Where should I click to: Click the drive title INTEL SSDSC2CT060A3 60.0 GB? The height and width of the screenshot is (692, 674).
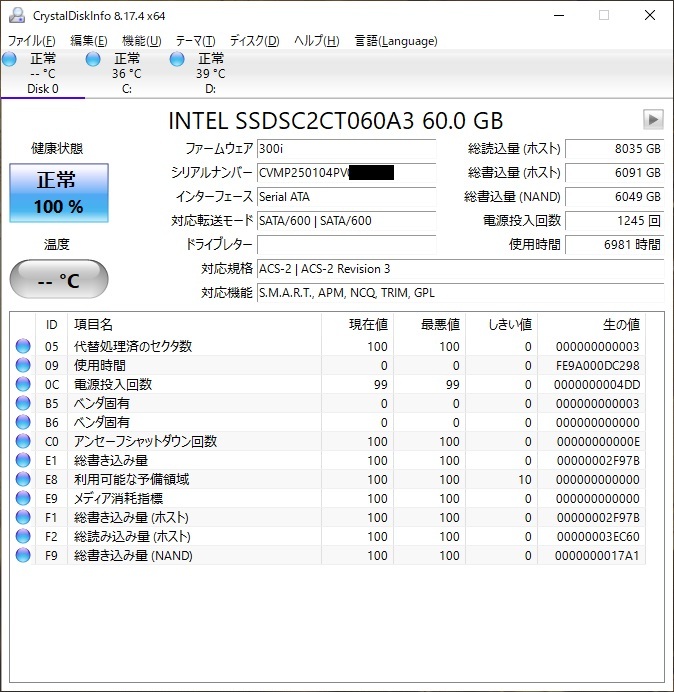coord(335,120)
